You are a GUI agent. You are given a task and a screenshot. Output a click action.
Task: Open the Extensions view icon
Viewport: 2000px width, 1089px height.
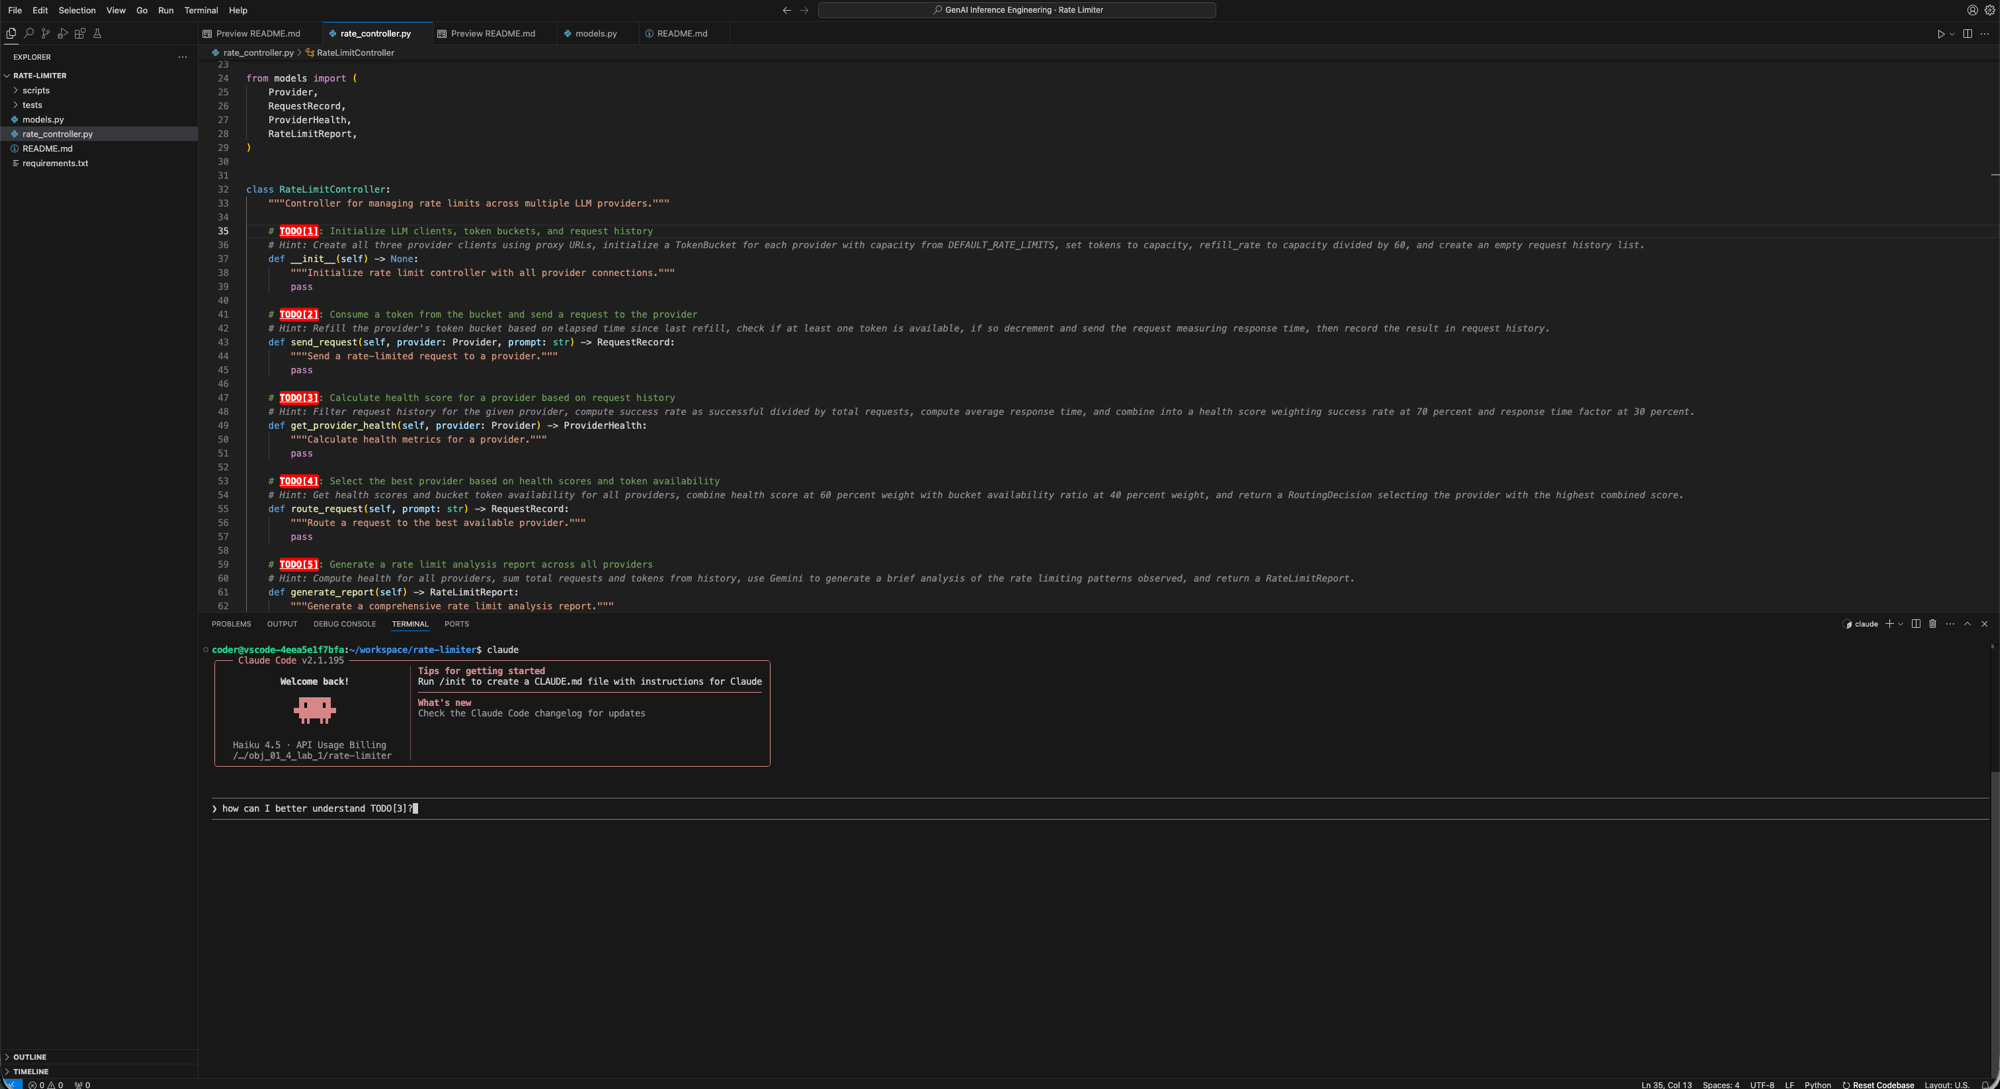pos(80,33)
